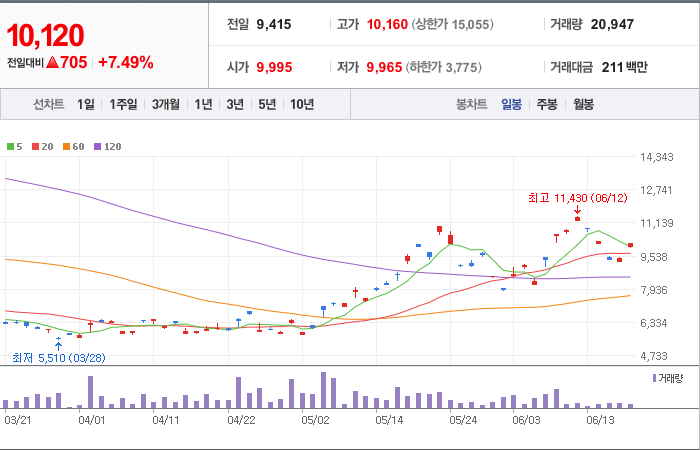Click the 11,139 price axis label
The width and height of the screenshot is (700, 450).
tap(657, 223)
